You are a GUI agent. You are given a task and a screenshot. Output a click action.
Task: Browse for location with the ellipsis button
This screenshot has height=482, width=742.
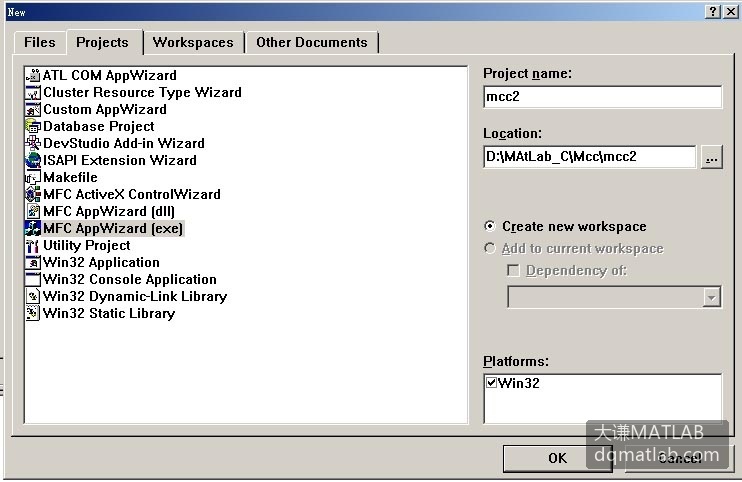click(711, 157)
